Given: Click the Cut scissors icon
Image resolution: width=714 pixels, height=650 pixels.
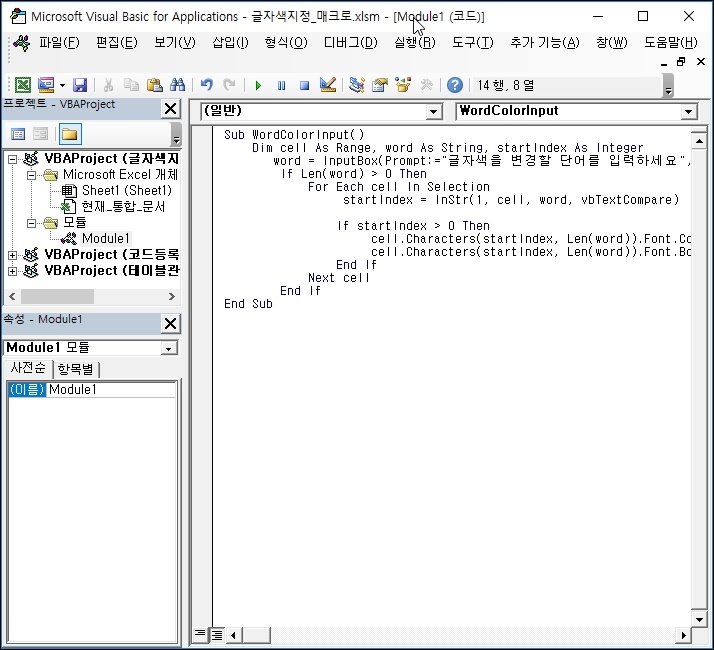Looking at the screenshot, I should (x=108, y=85).
